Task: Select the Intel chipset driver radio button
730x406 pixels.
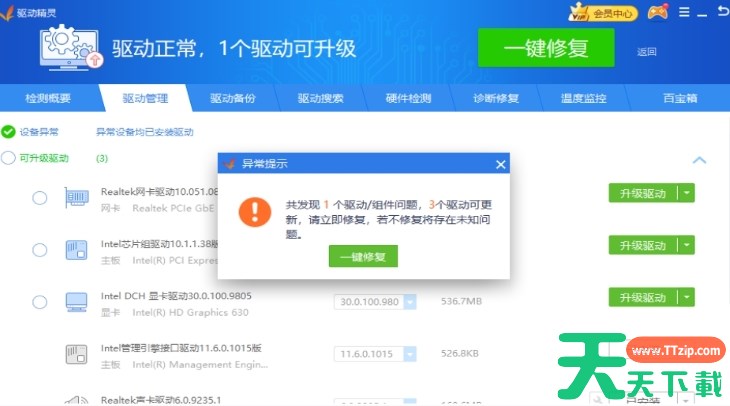Action: pos(40,250)
